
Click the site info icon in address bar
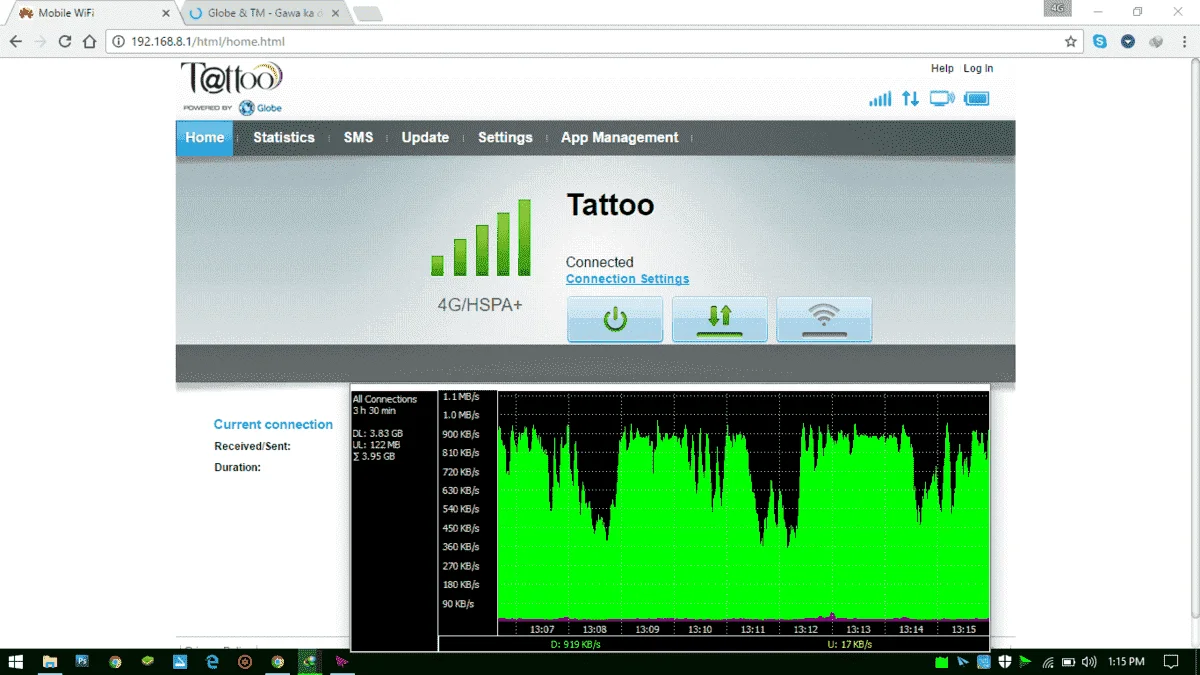pyautogui.click(x=118, y=42)
